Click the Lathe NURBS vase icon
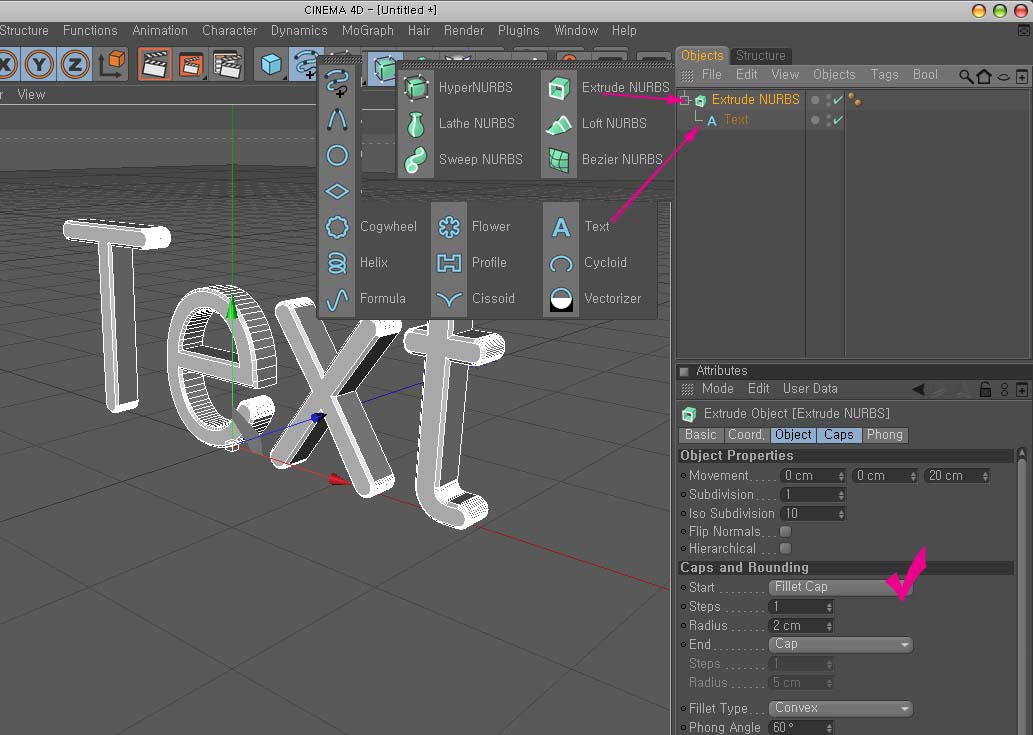 point(416,123)
